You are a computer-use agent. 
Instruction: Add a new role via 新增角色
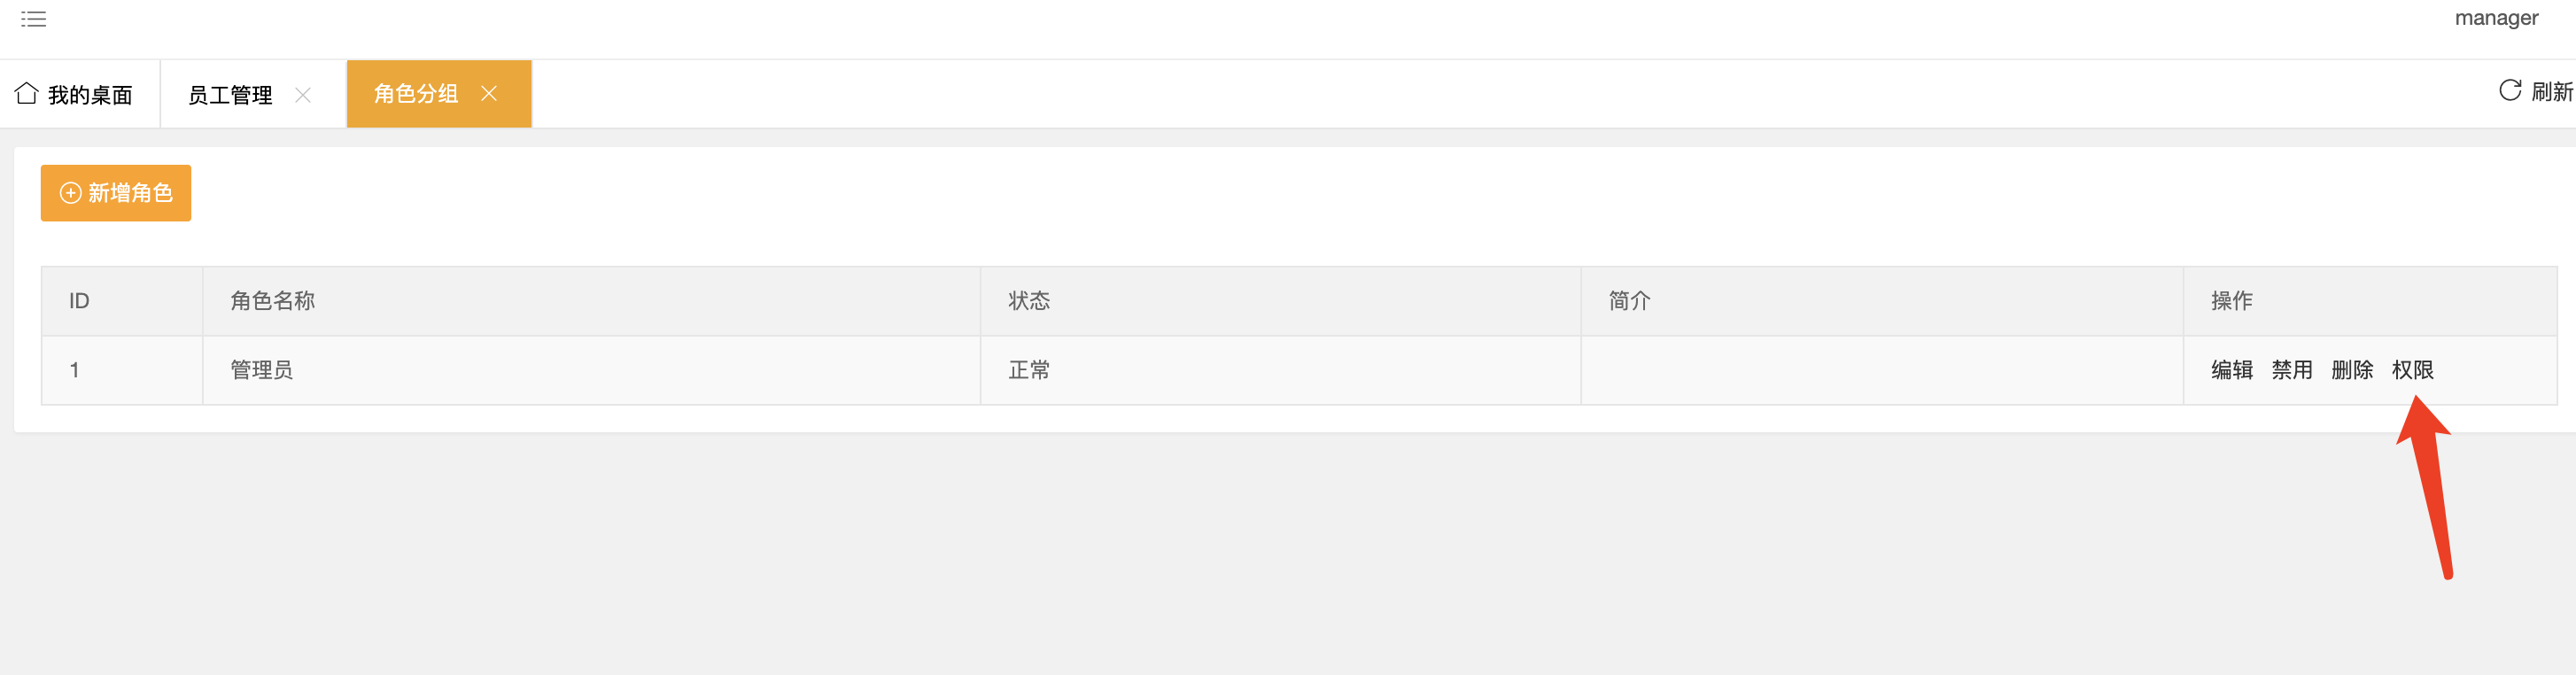[116, 193]
